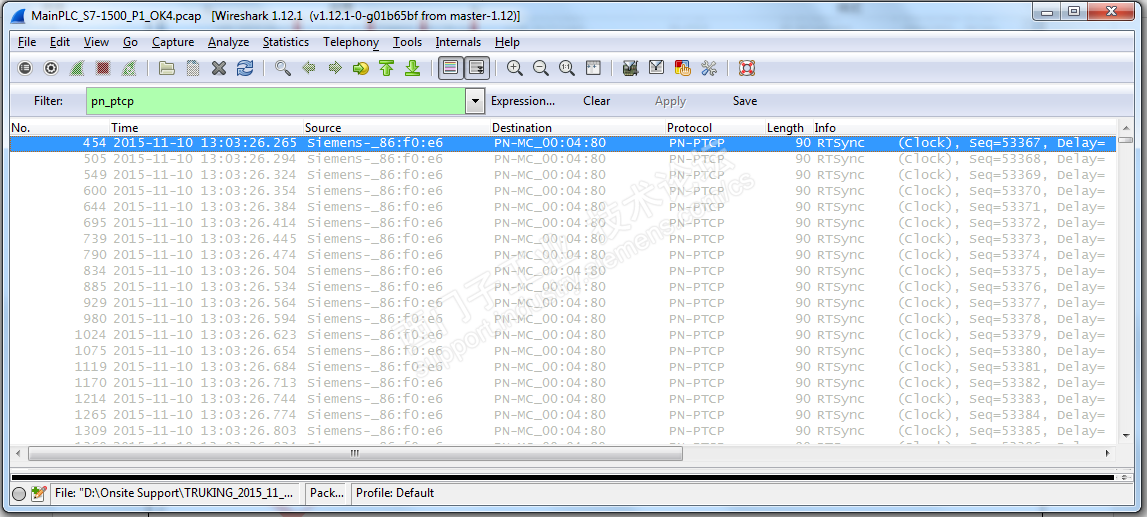
Task: Open help lifebuoy icon
Action: pyautogui.click(x=747, y=68)
